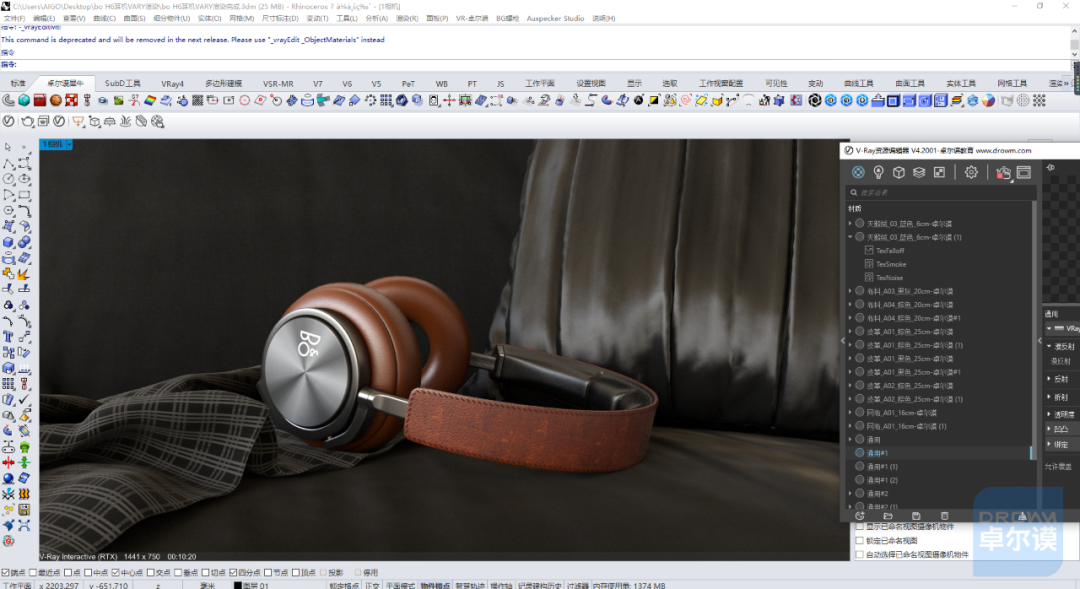
Task: Toggle the 四分点 osnap checkbox
Action: [233, 572]
